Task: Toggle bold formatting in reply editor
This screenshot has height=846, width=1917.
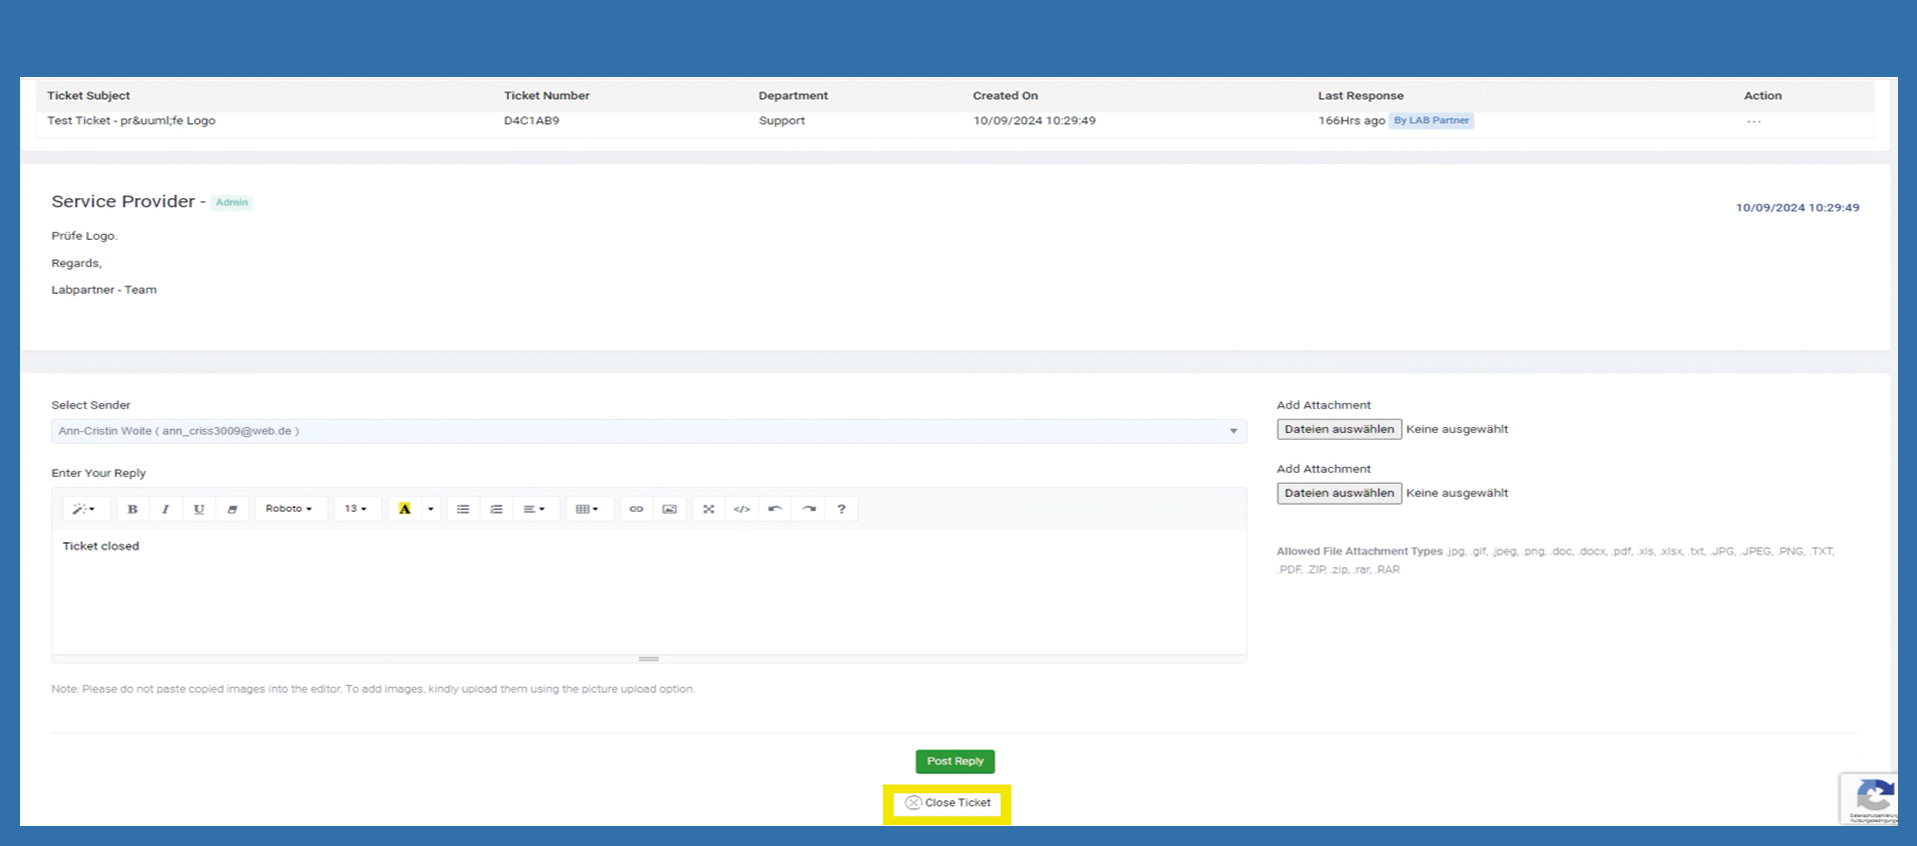Action: pos(132,509)
